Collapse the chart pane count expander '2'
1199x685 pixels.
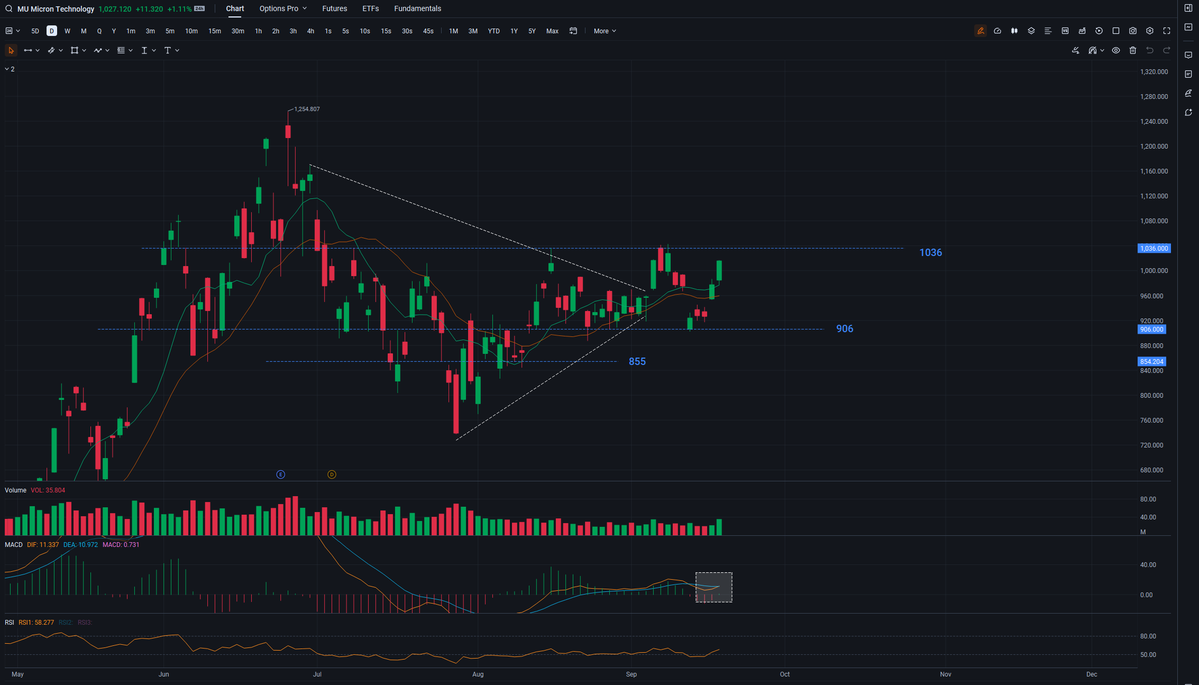9,69
